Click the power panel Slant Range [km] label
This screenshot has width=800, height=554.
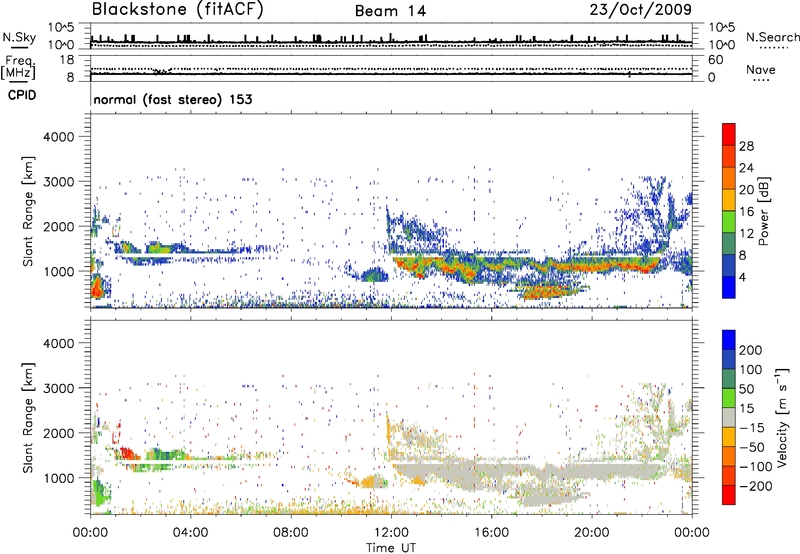coord(28,211)
